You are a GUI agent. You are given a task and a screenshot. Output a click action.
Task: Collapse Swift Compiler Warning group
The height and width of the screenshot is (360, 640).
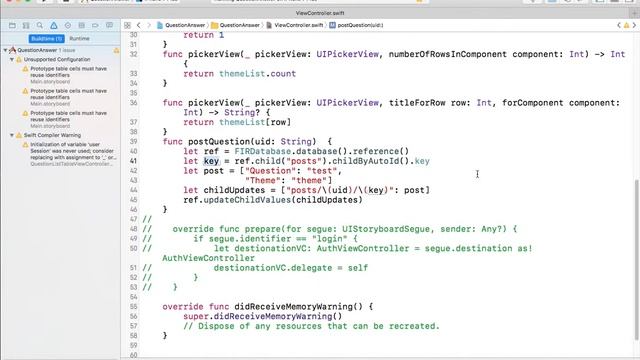[12, 135]
